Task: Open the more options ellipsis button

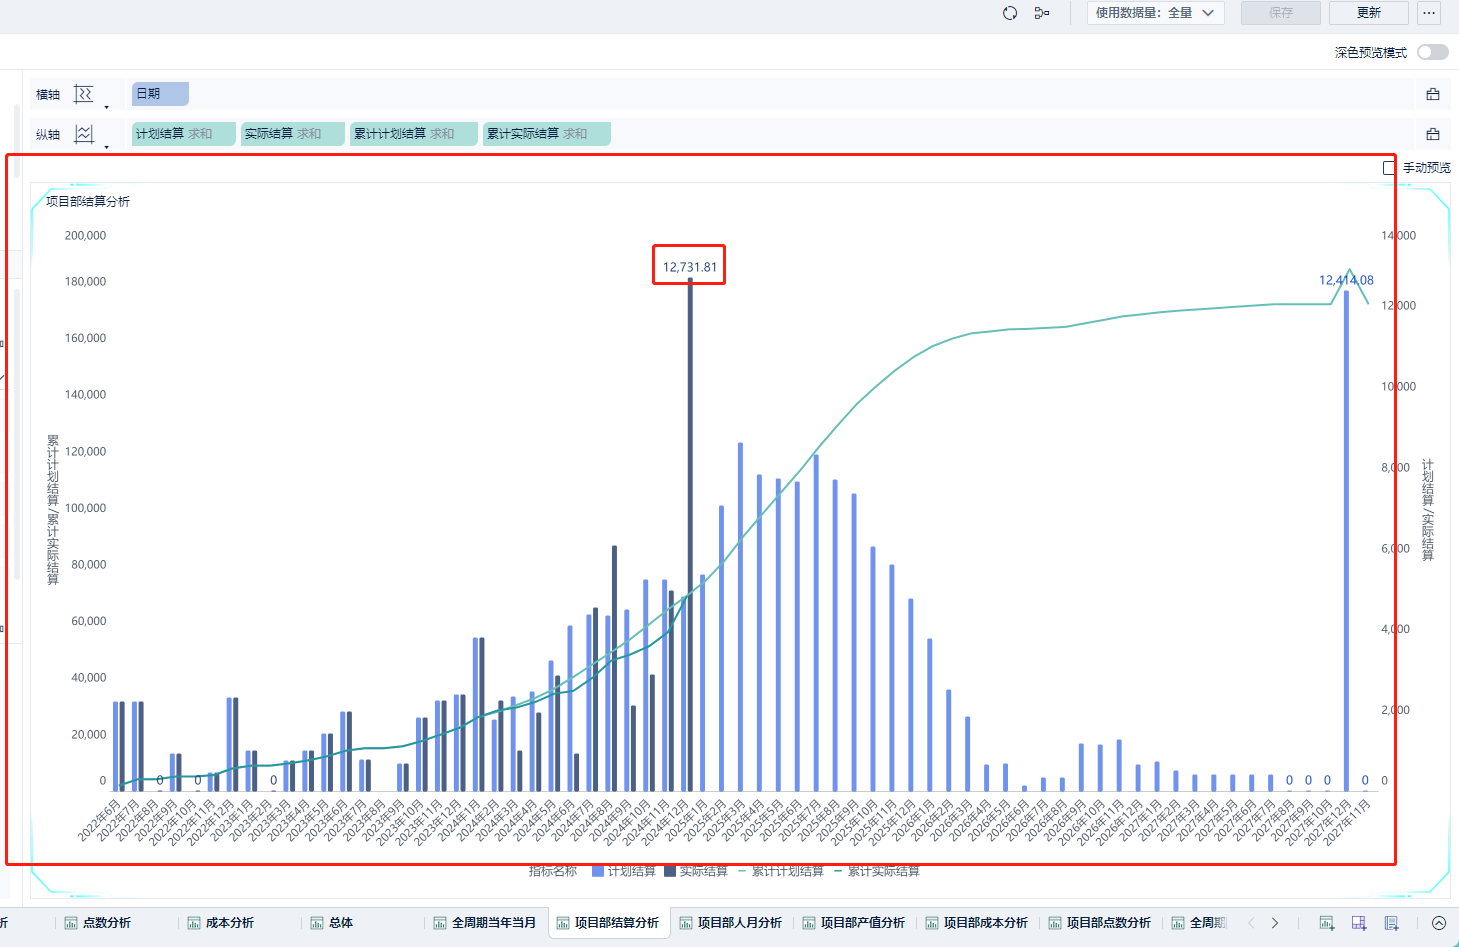Action: click(x=1429, y=13)
